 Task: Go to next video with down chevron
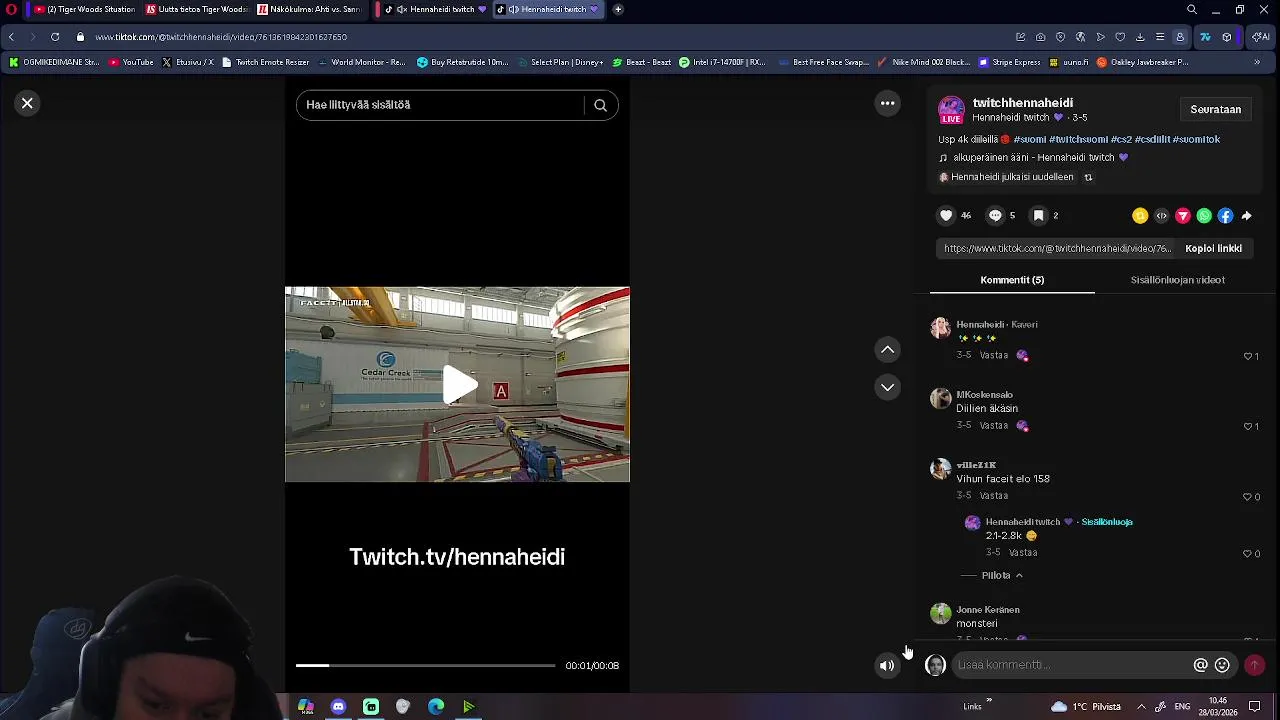coord(887,387)
